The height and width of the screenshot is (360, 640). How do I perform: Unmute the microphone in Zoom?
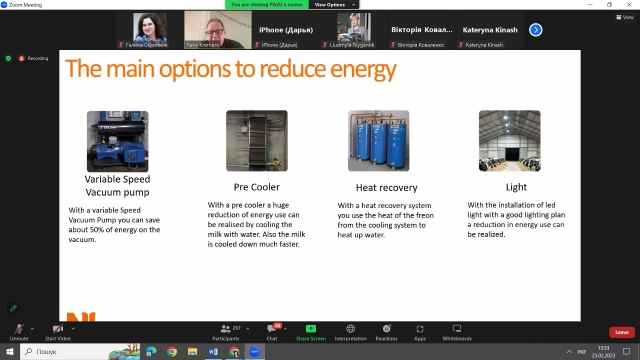[19, 332]
